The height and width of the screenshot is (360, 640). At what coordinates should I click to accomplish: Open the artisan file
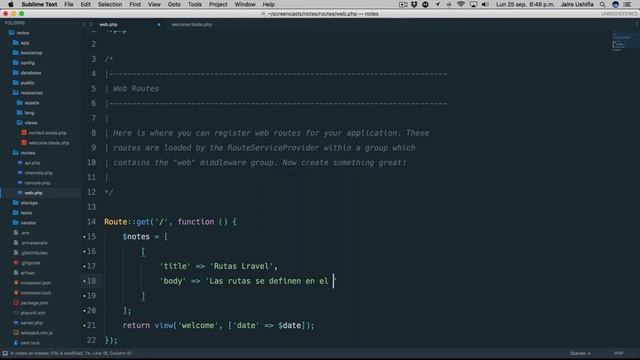pos(24,273)
